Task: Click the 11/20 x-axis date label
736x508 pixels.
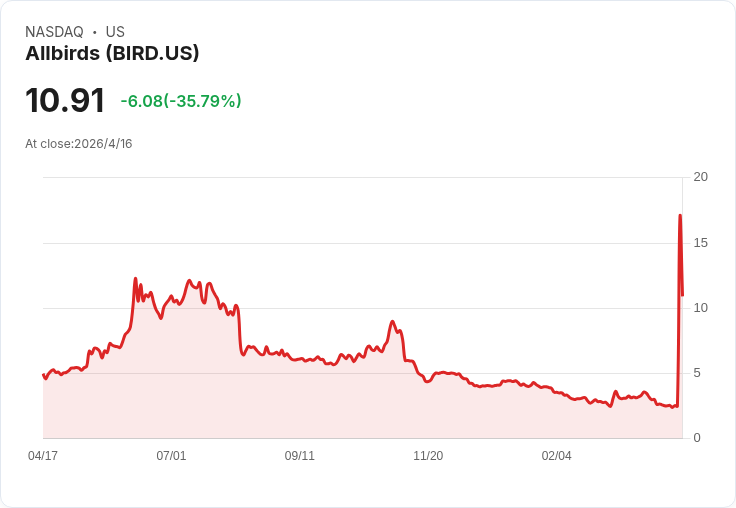Action: 428,456
